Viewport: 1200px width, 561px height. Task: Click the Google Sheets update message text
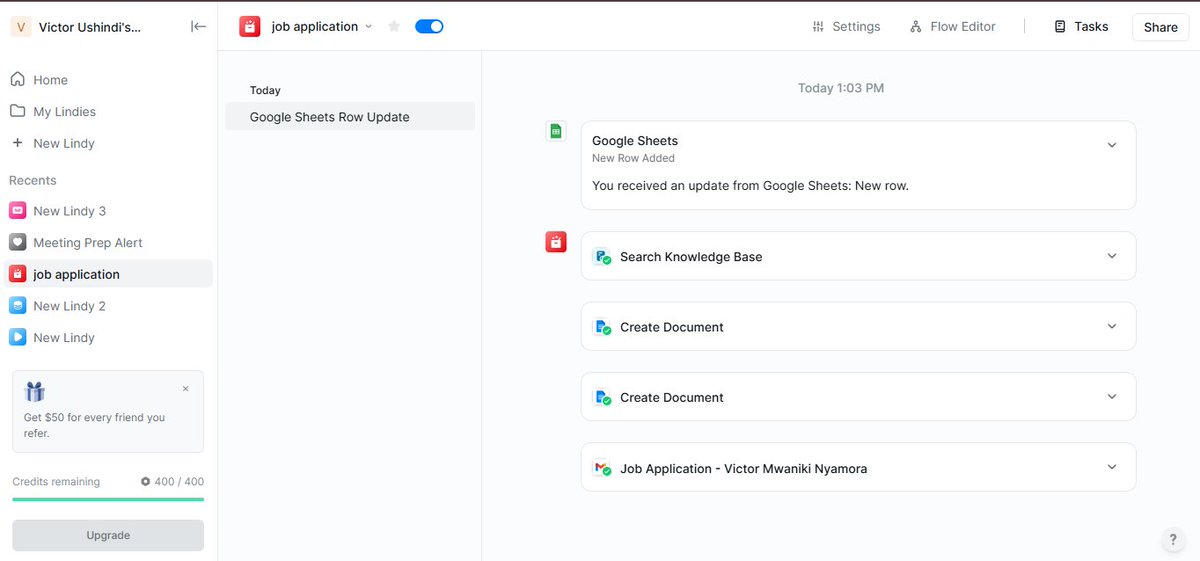750,186
